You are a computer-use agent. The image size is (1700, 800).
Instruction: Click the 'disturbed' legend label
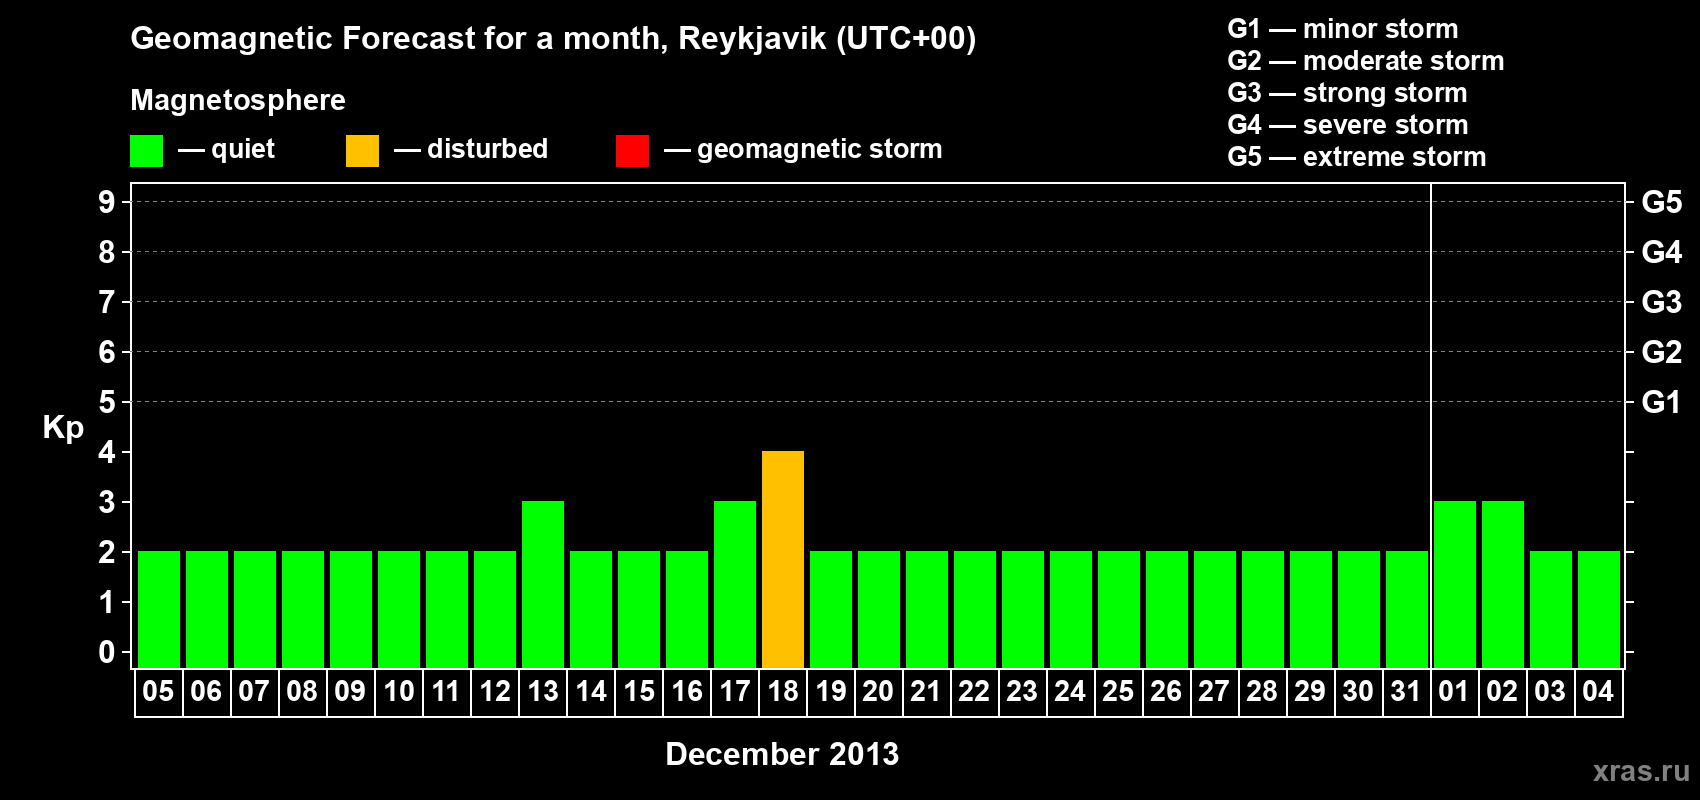coord(488,149)
